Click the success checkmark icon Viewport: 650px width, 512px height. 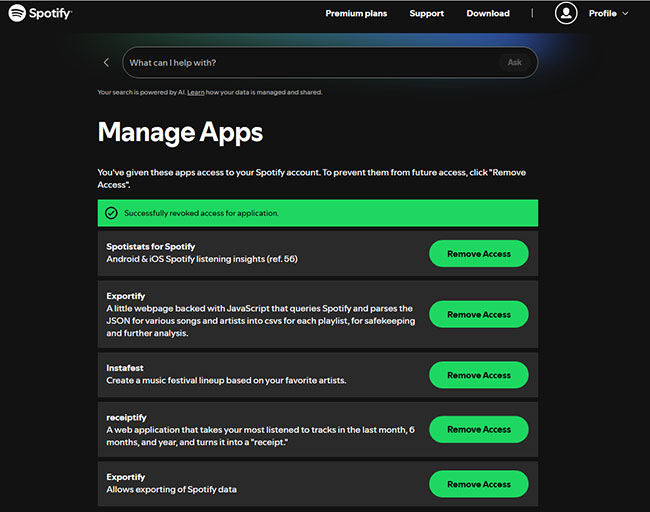[111, 213]
